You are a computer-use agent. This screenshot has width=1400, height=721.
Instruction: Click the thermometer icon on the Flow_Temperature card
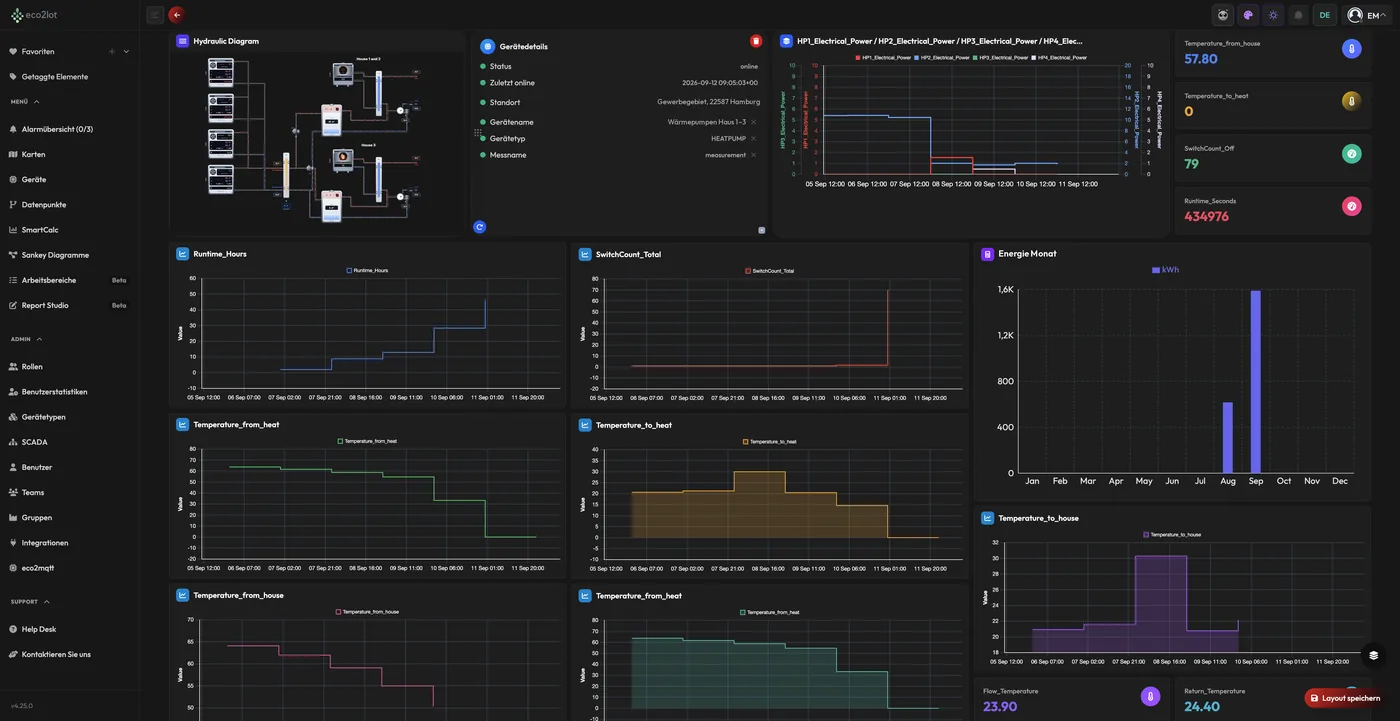[x=1151, y=696]
